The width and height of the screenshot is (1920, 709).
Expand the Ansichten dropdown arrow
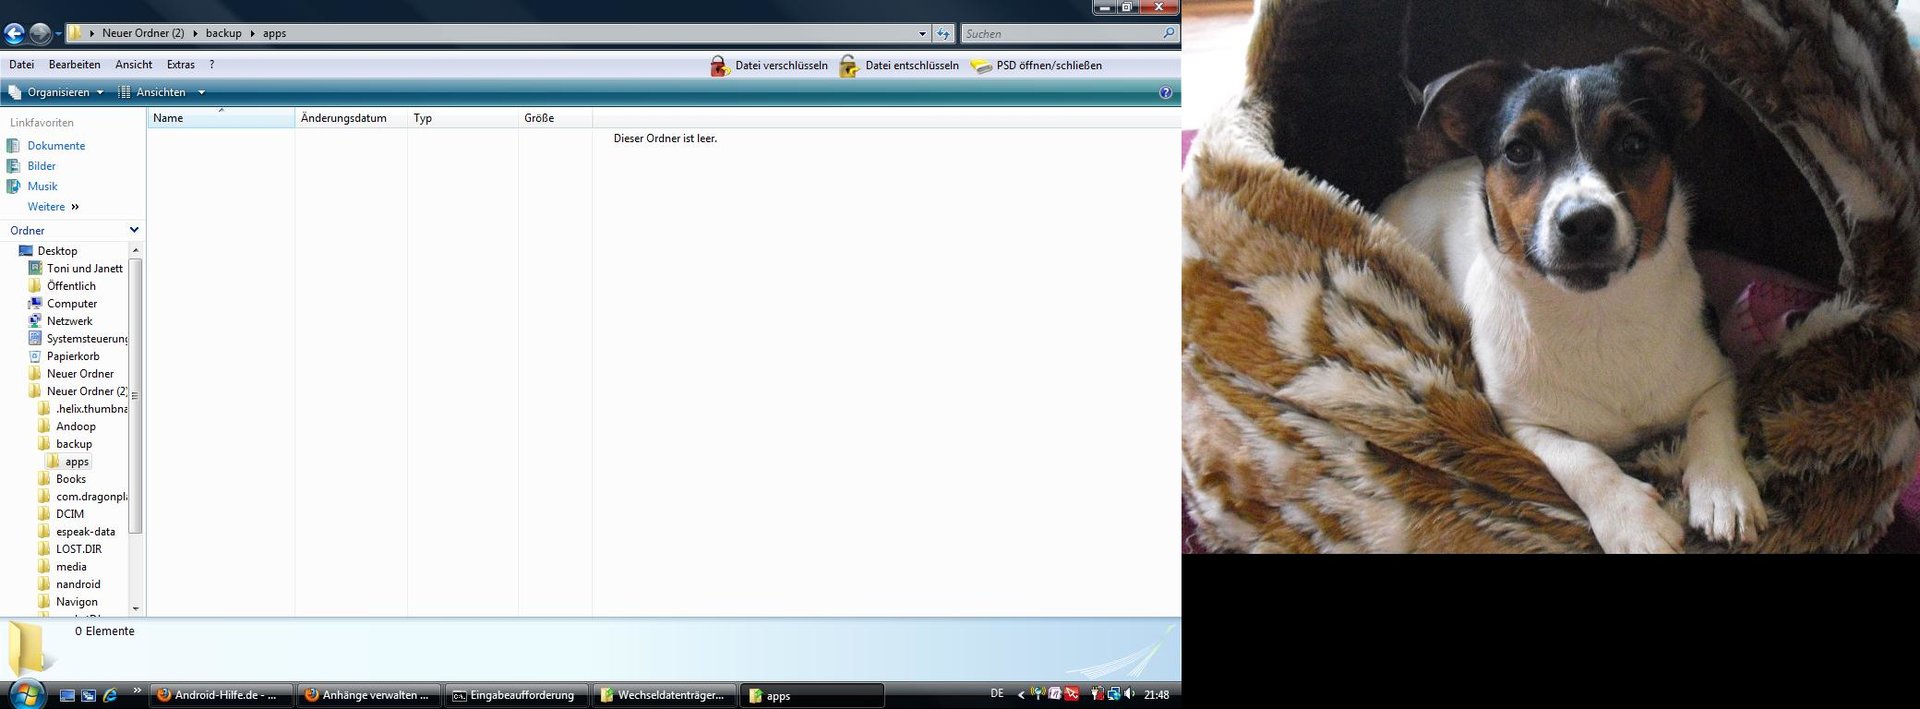(x=201, y=92)
